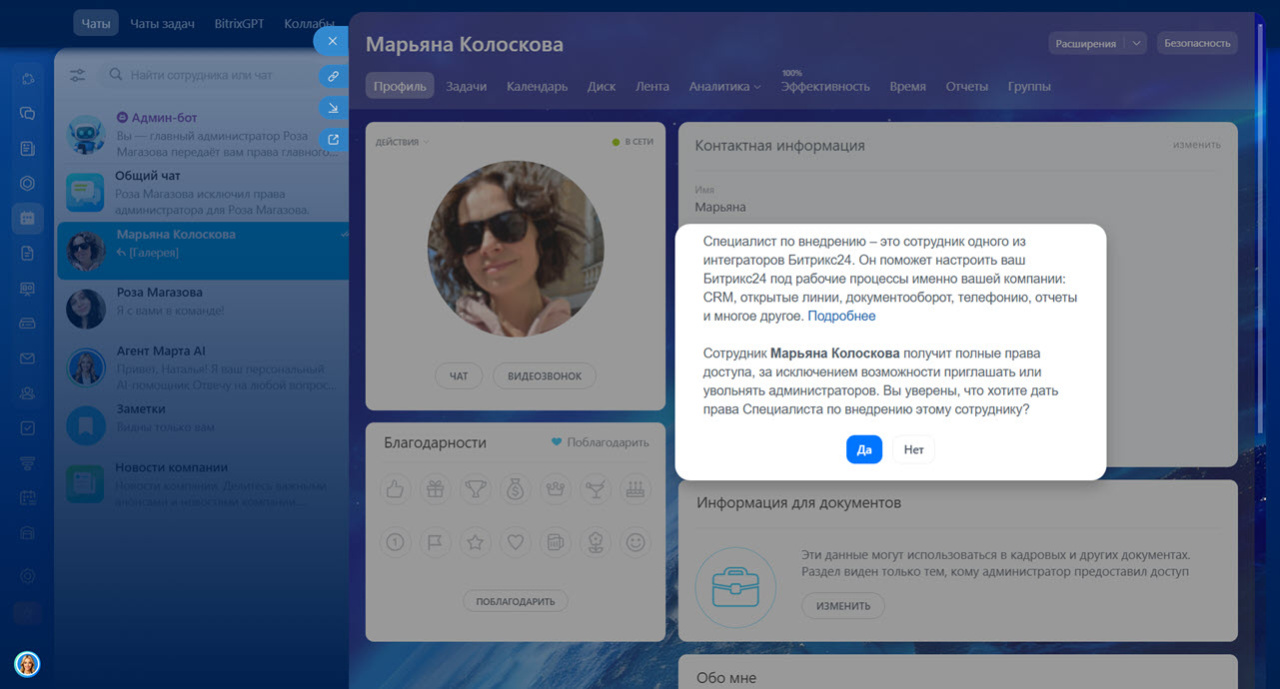This screenshot has height=689, width=1280.
Task: Decline with the Нет button
Action: click(x=913, y=450)
